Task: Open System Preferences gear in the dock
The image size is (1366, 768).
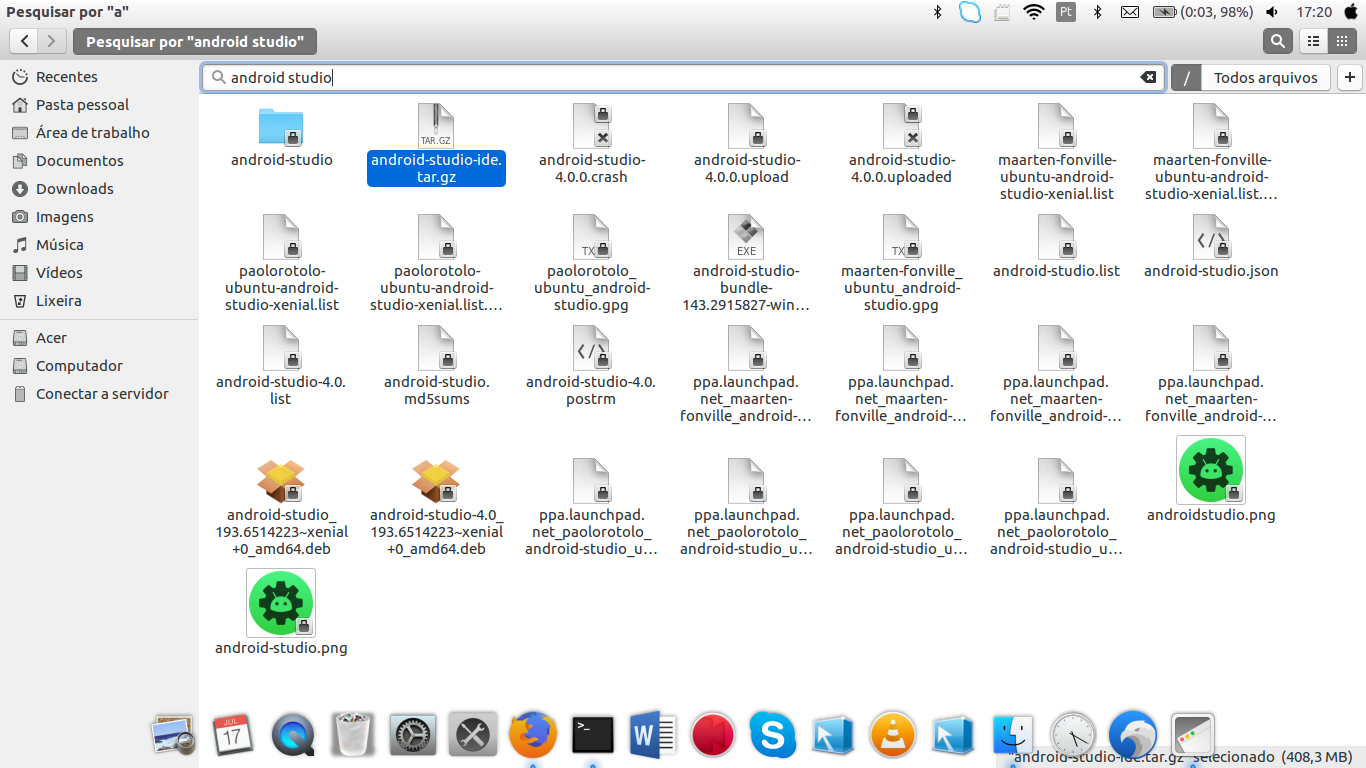Action: [411, 736]
